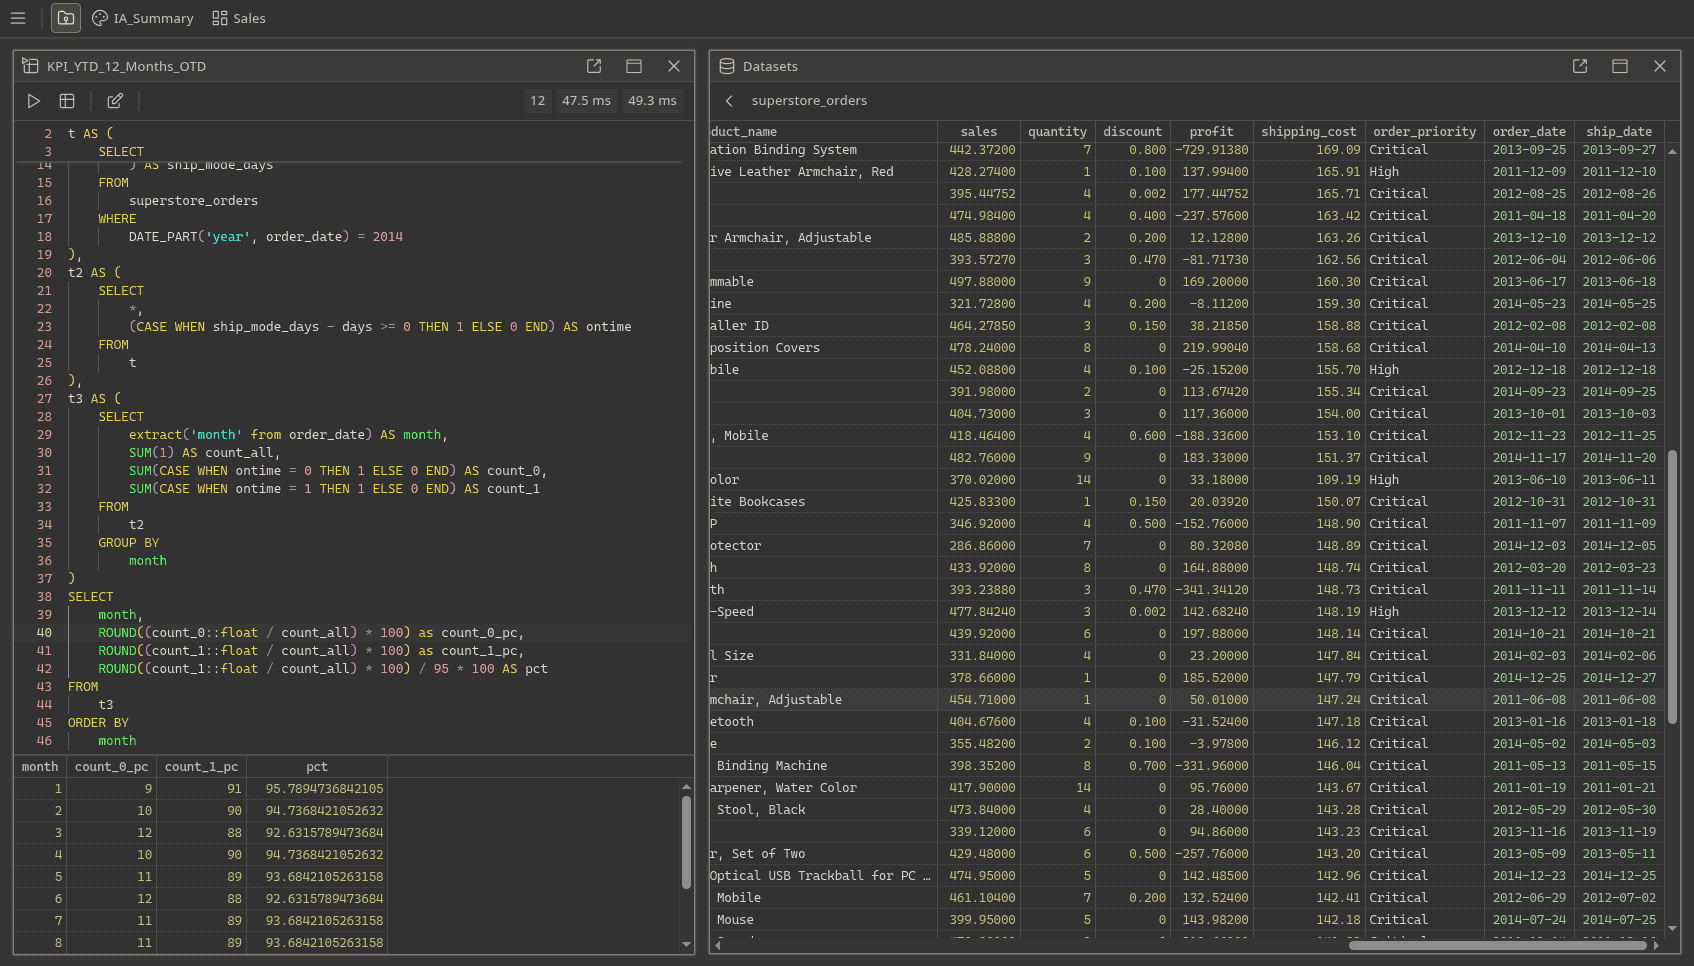Select the profit column header
Viewport: 1694px width, 966px height.
pyautogui.click(x=1211, y=131)
